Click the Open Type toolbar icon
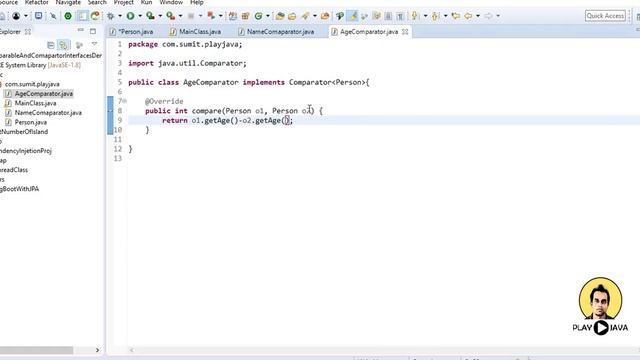 click(280, 16)
